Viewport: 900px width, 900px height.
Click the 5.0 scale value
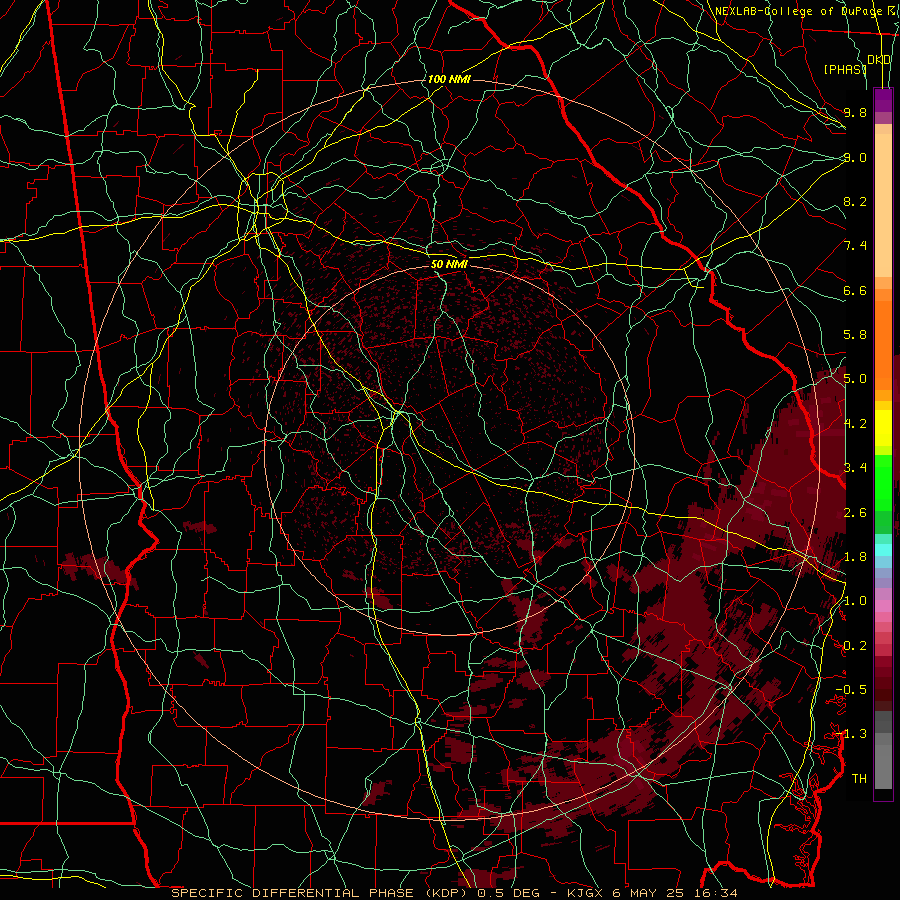(x=855, y=379)
